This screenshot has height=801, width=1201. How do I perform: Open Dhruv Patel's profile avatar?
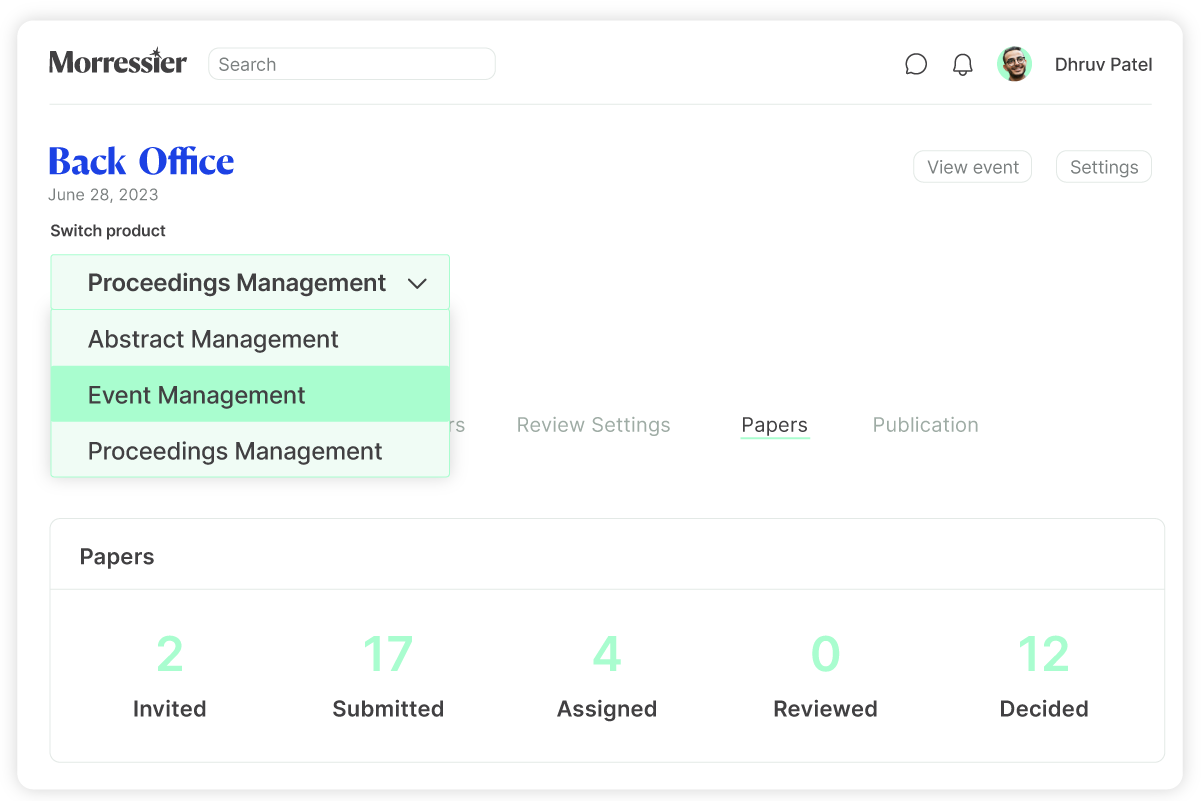tap(1014, 65)
